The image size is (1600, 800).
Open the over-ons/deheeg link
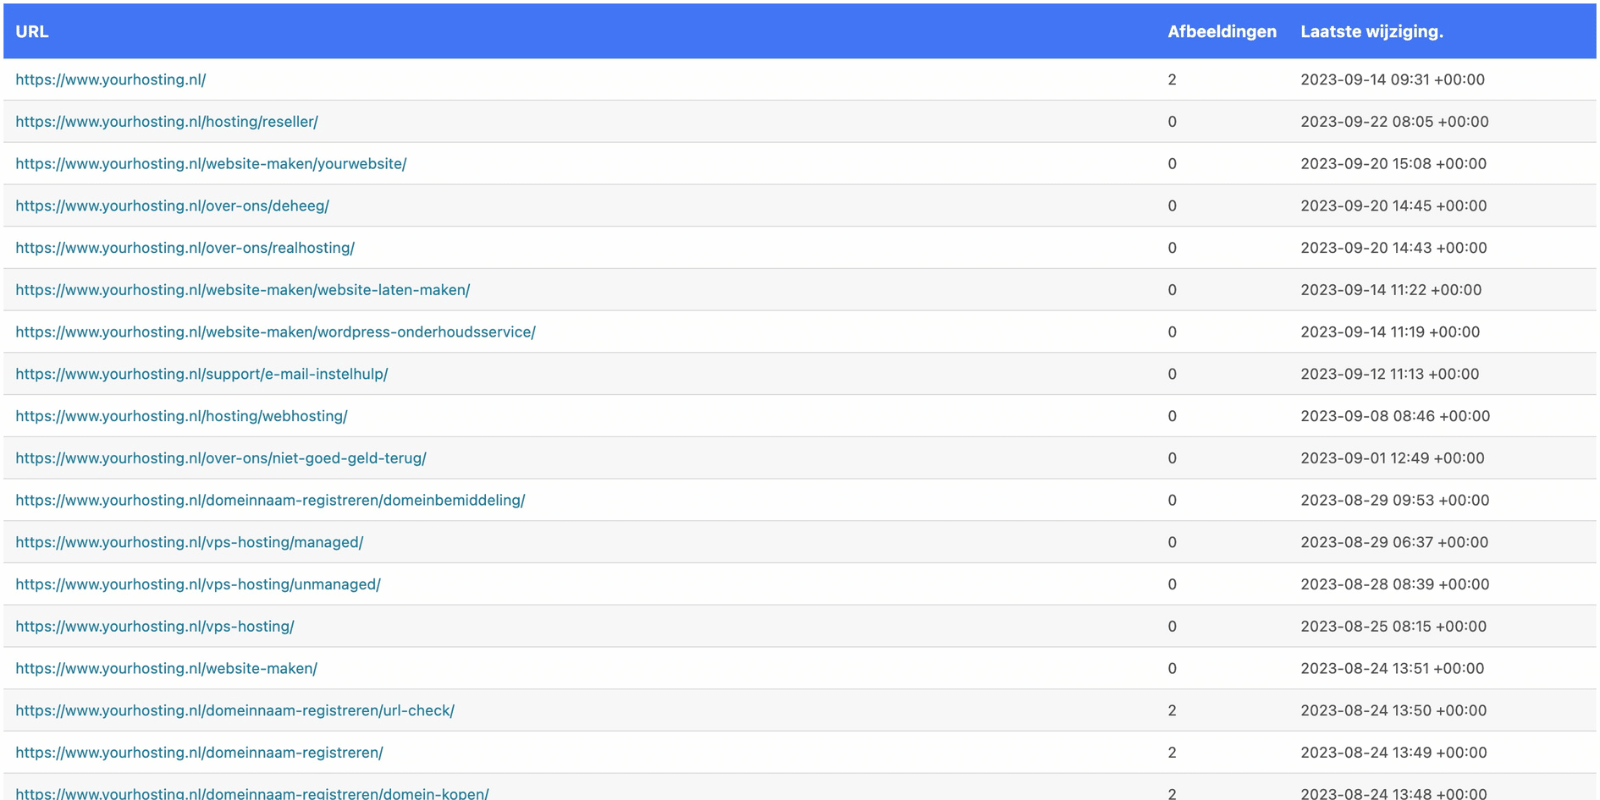pyautogui.click(x=172, y=206)
